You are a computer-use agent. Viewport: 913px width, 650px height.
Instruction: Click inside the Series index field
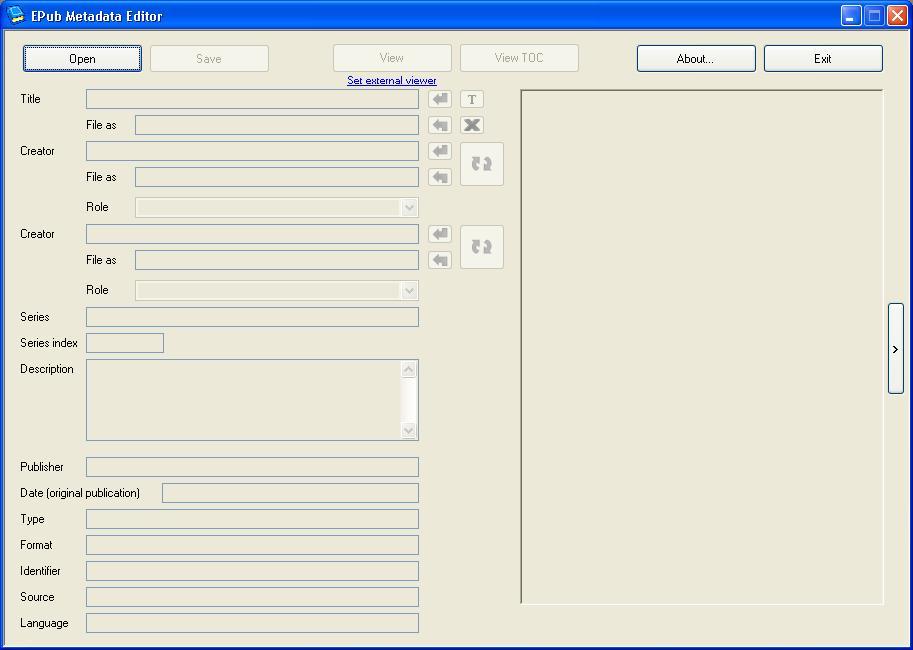(x=123, y=342)
